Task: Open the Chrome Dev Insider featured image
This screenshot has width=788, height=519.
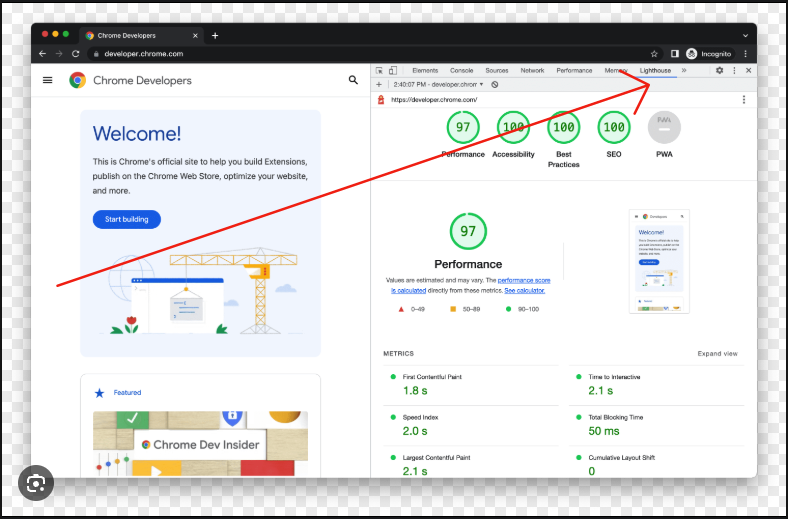Action: pyautogui.click(x=201, y=444)
